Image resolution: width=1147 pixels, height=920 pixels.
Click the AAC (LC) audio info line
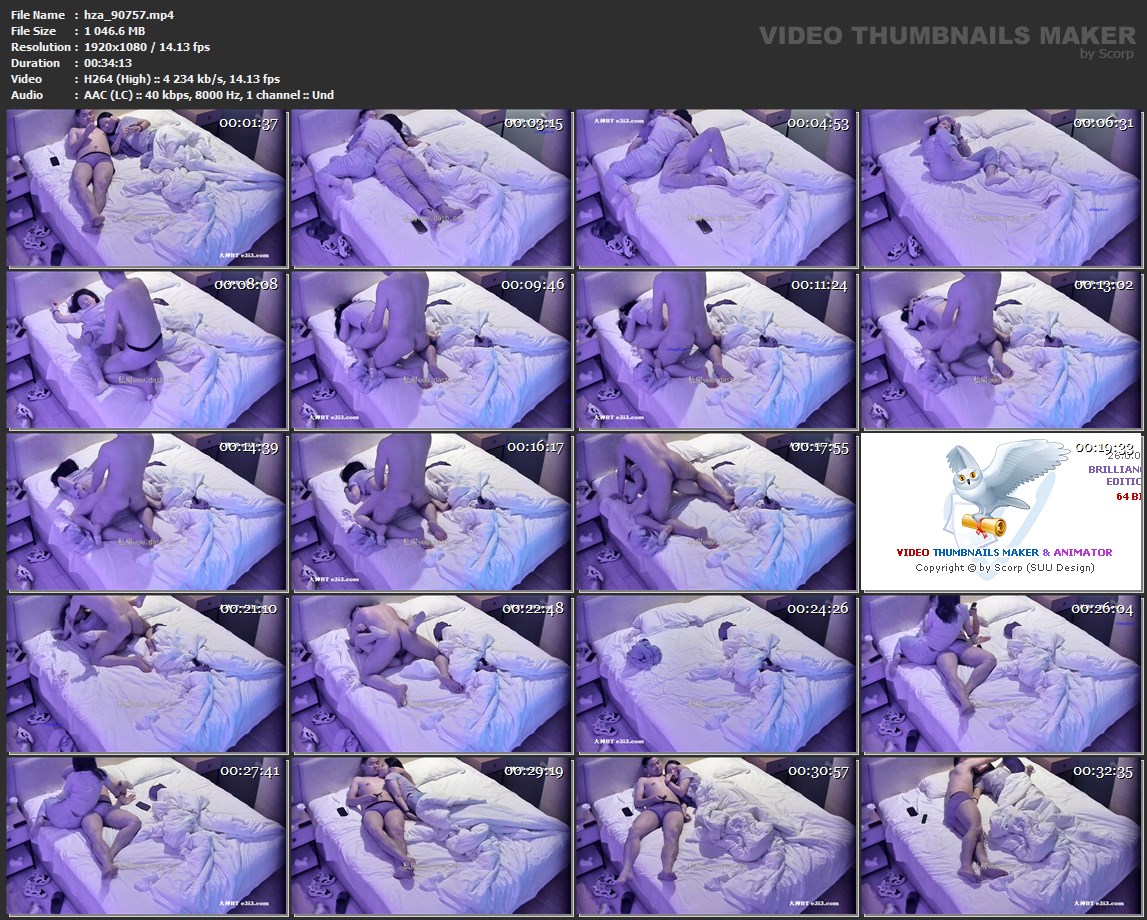click(x=208, y=95)
